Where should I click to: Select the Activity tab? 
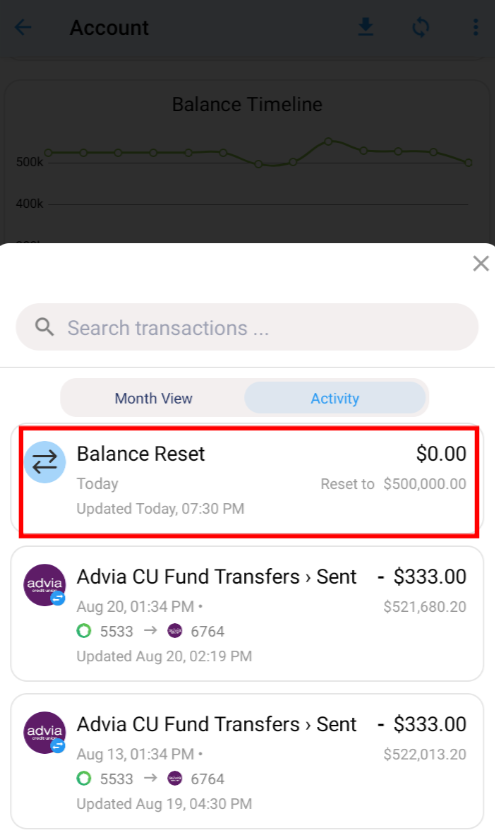coord(335,398)
